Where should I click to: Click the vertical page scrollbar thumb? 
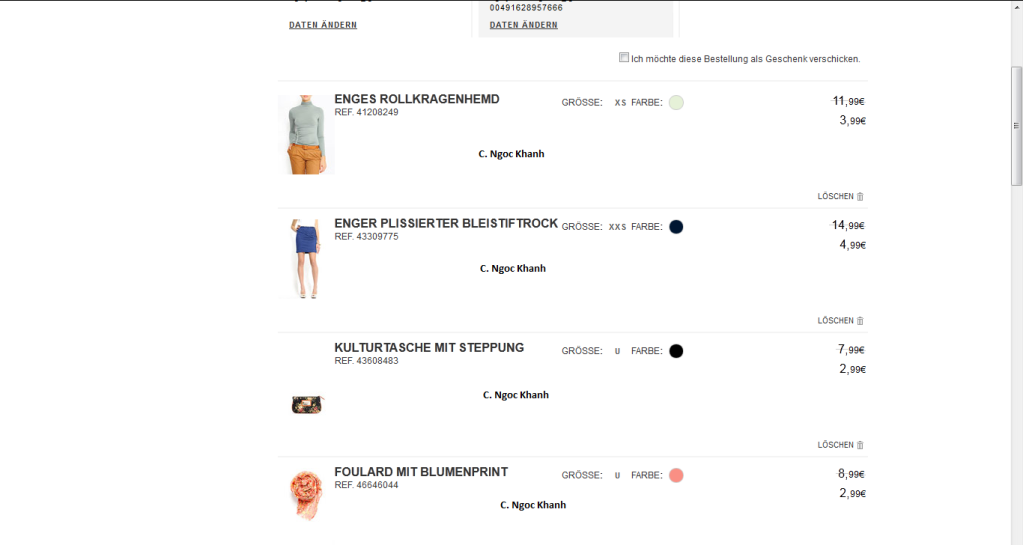(x=1016, y=125)
